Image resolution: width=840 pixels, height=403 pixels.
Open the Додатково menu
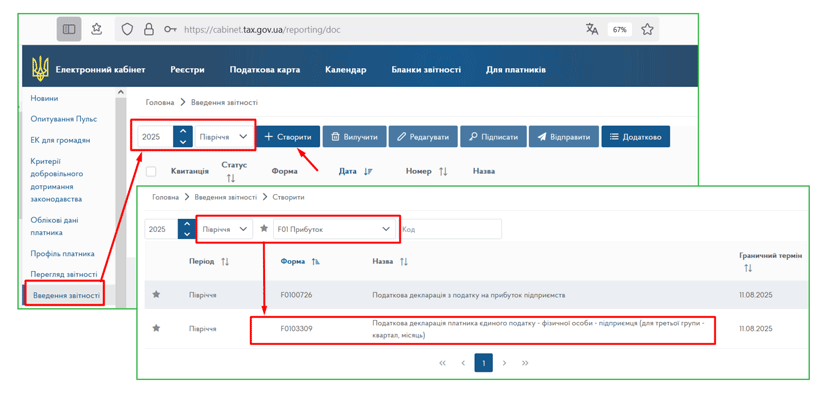(x=635, y=137)
